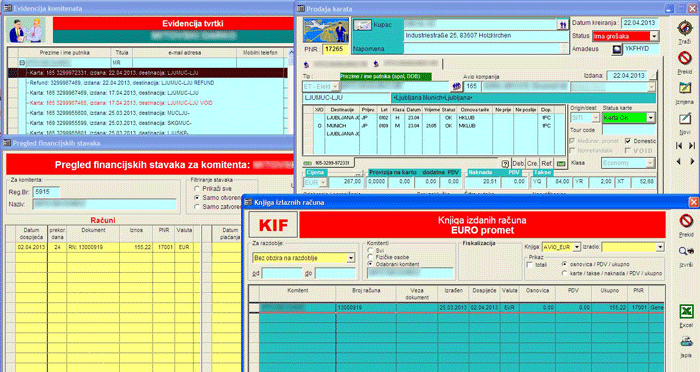700x372 pixels.
Task: Toggle the Nonrefundable checkbox
Action: click(572, 150)
